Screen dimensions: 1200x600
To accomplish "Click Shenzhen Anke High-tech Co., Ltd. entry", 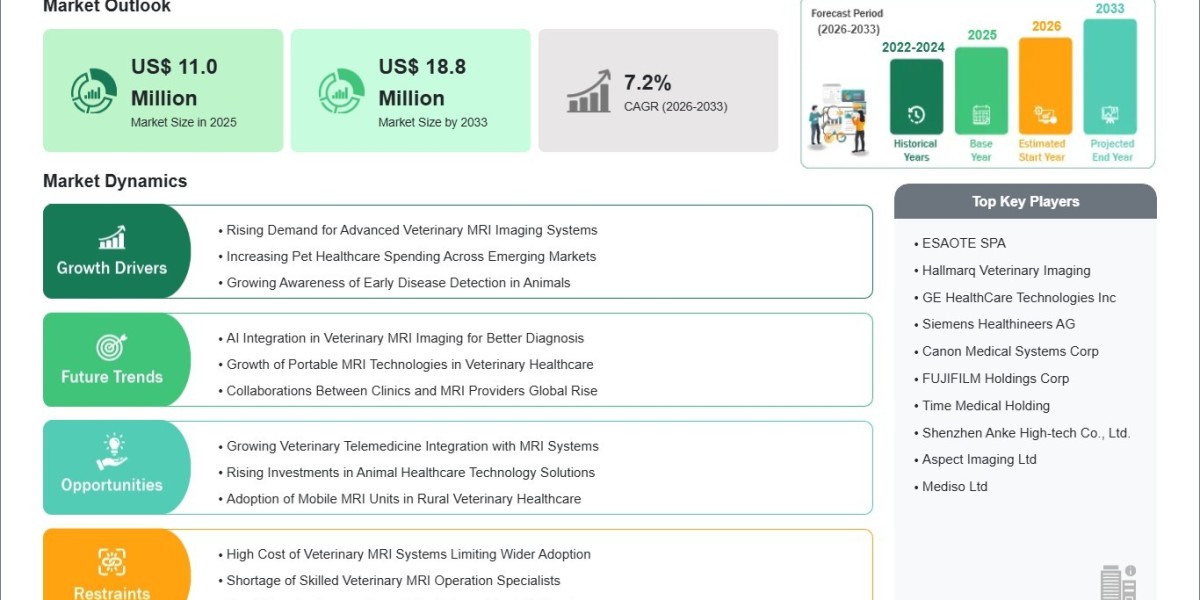I will 1026,432.
